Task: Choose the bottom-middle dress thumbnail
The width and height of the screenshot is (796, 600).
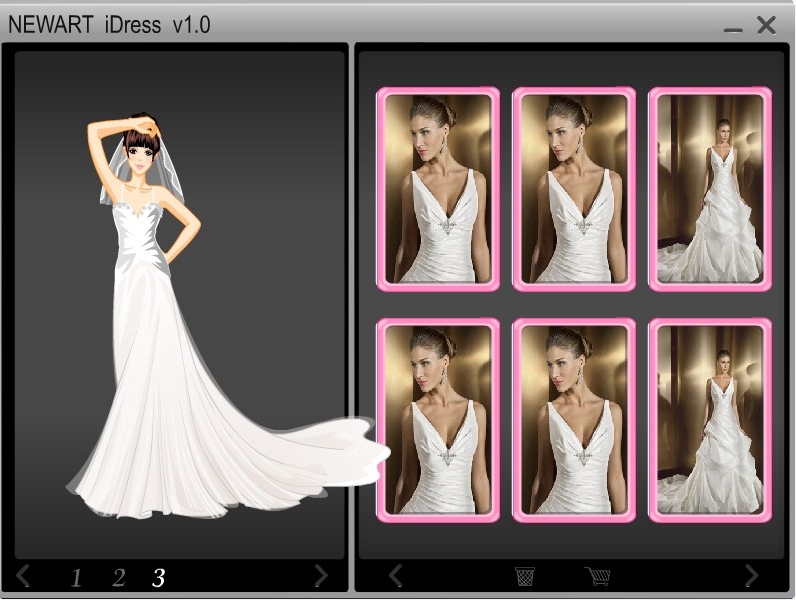Action: coord(573,420)
